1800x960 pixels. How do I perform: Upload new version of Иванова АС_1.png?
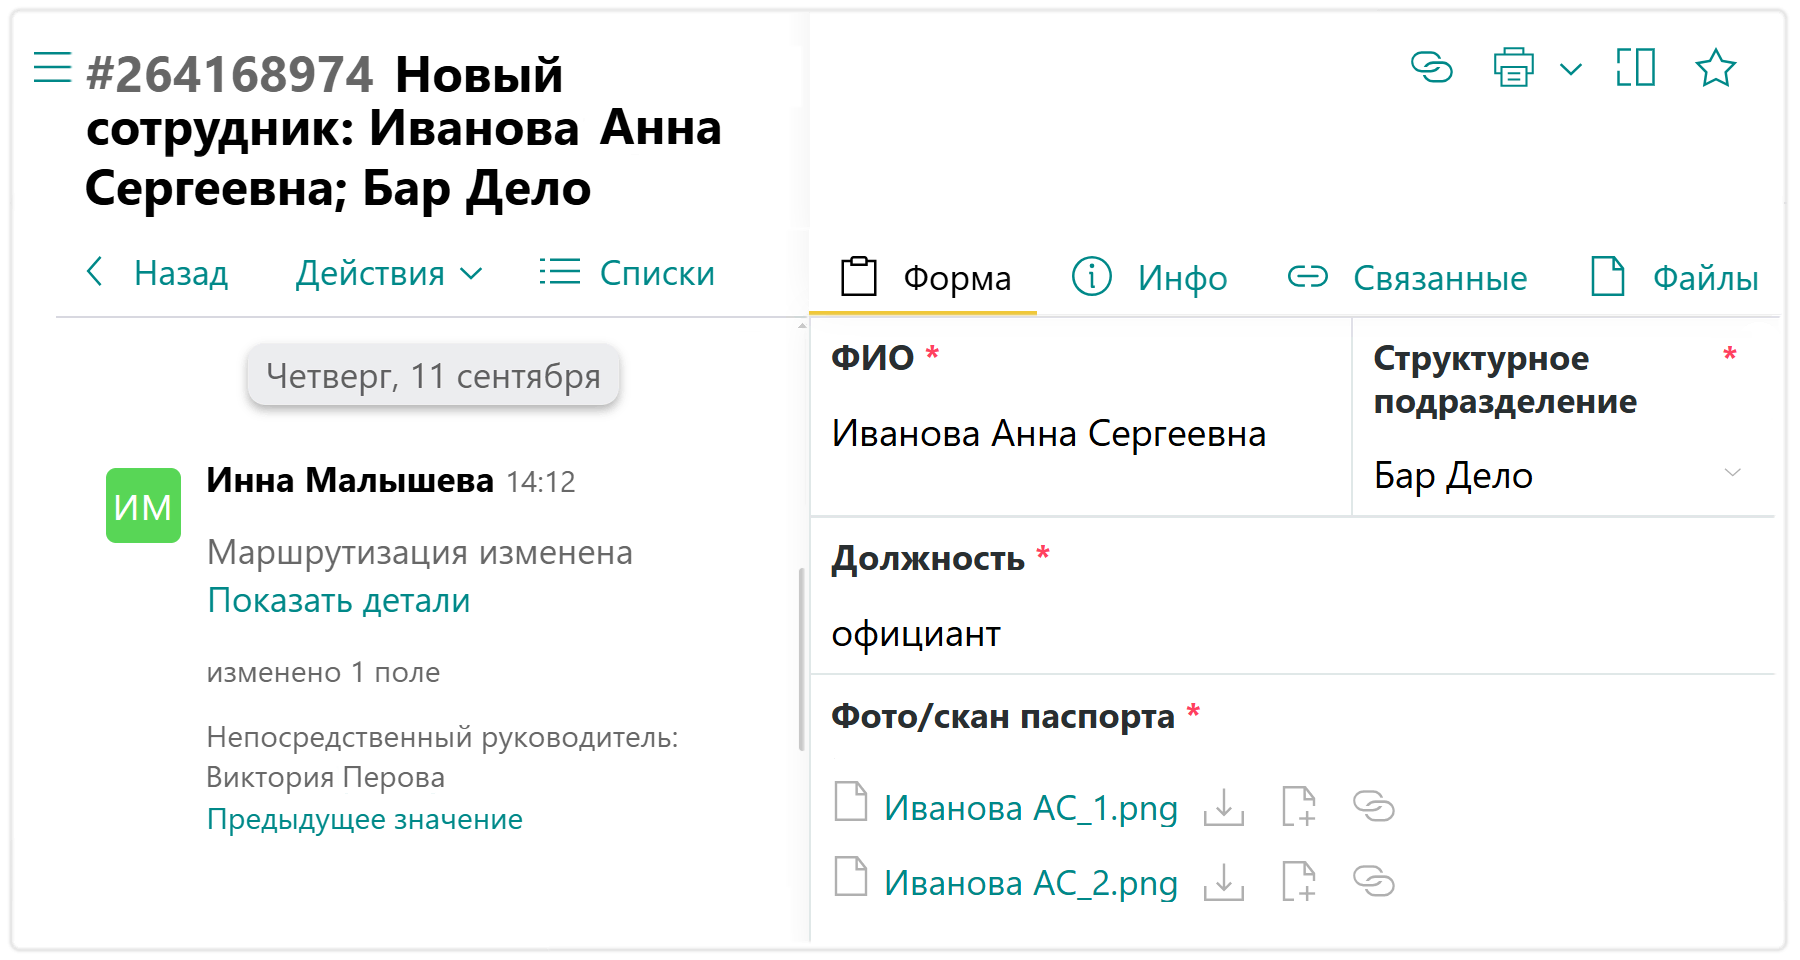click(x=1298, y=807)
